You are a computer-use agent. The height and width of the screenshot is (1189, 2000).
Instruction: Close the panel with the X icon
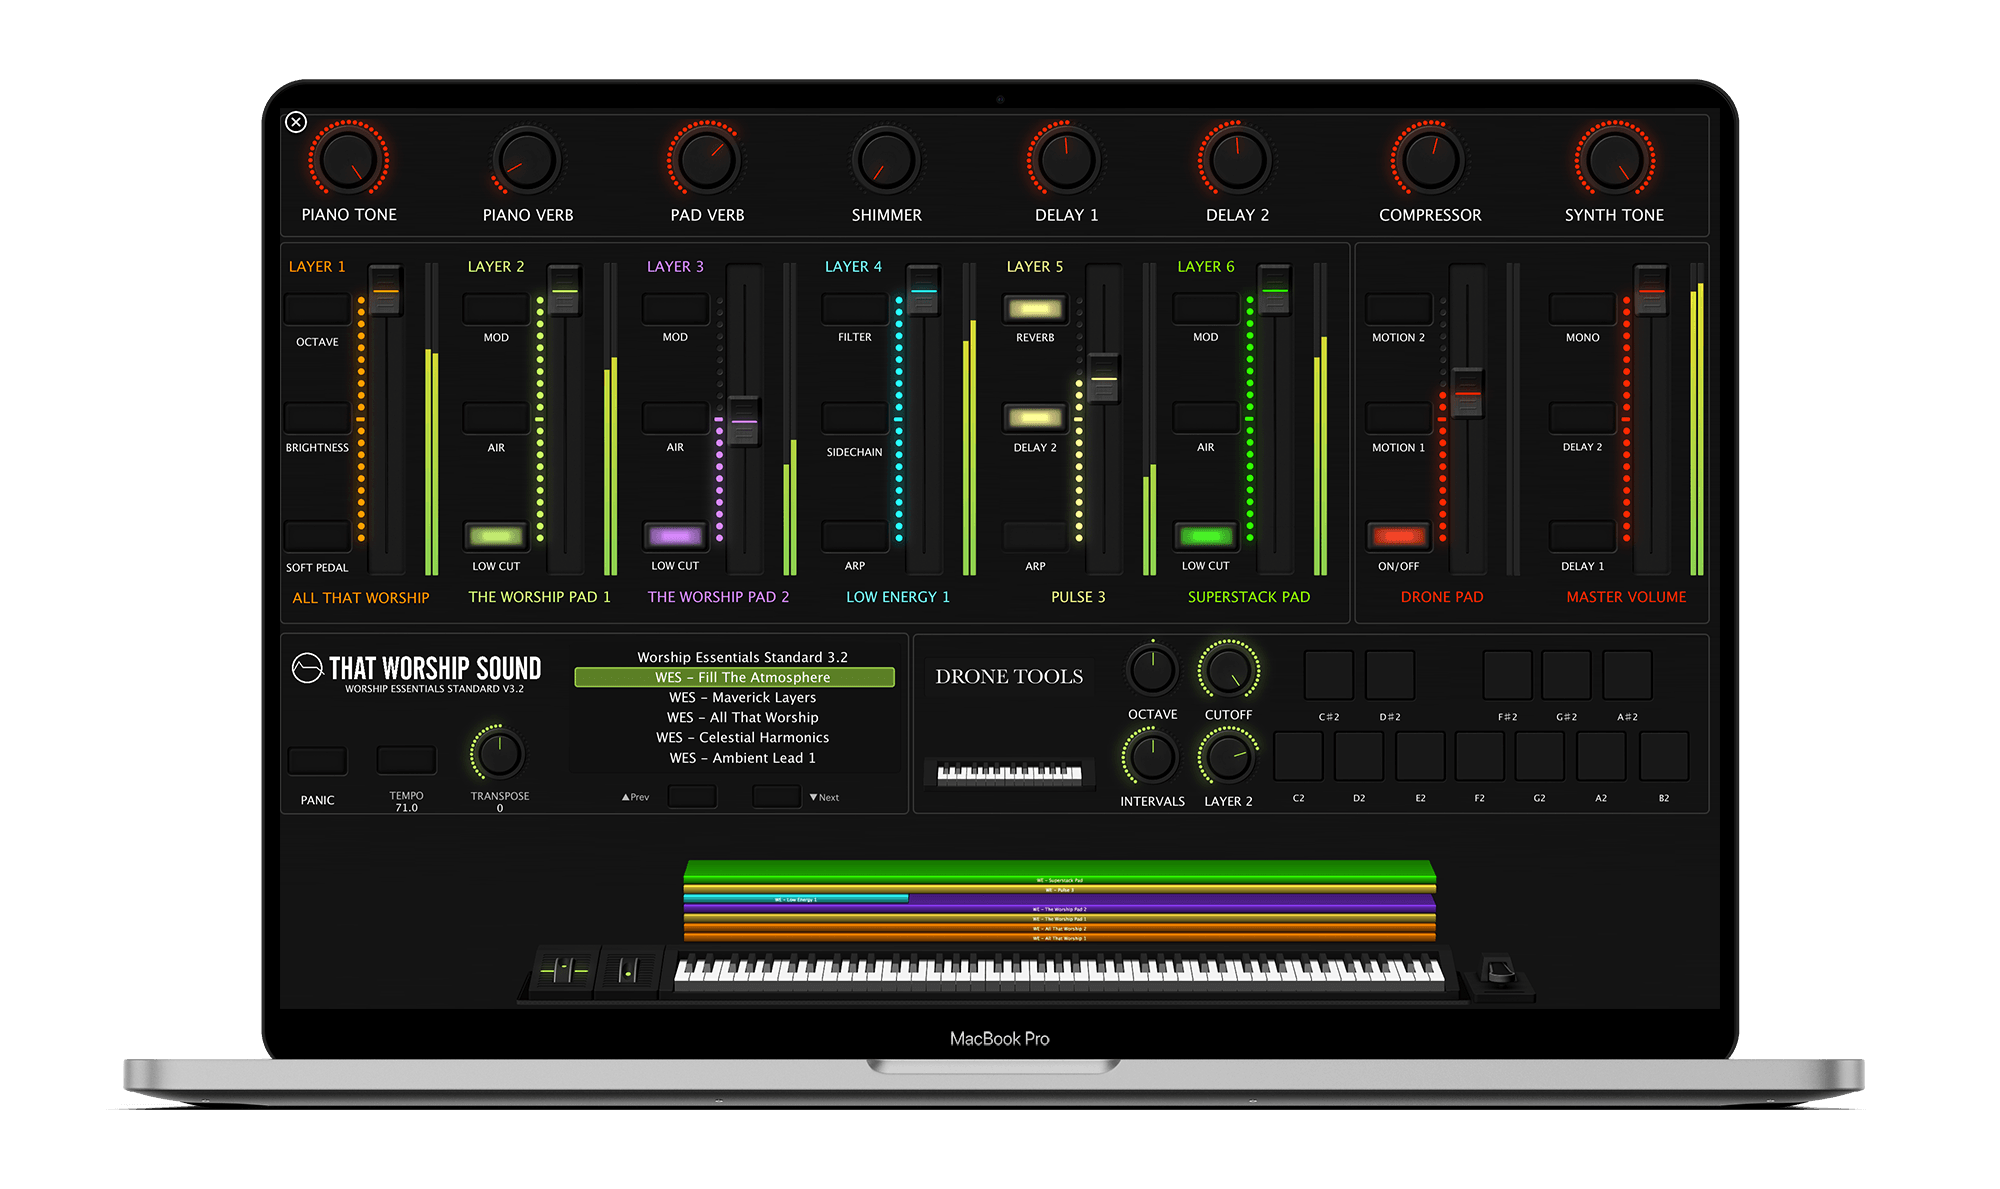tap(296, 122)
